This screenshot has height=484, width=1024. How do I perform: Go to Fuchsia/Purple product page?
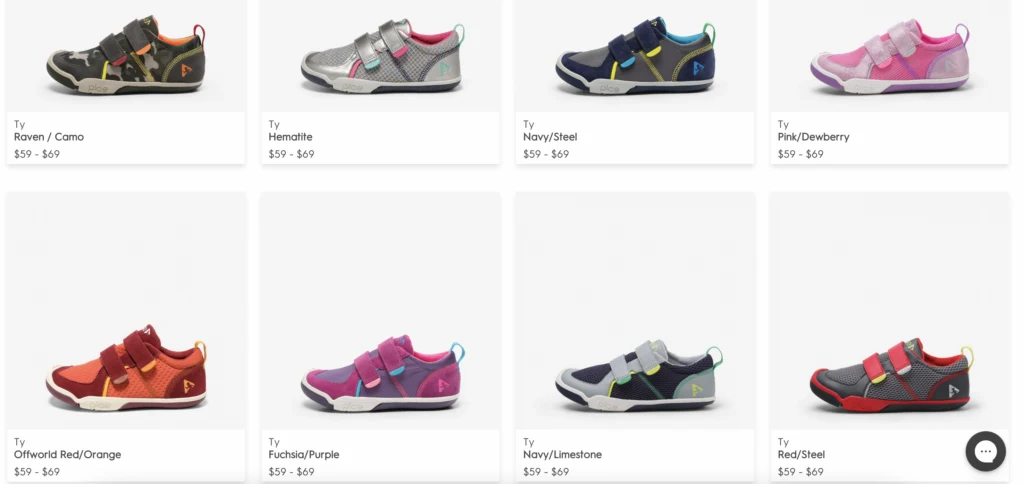point(304,455)
